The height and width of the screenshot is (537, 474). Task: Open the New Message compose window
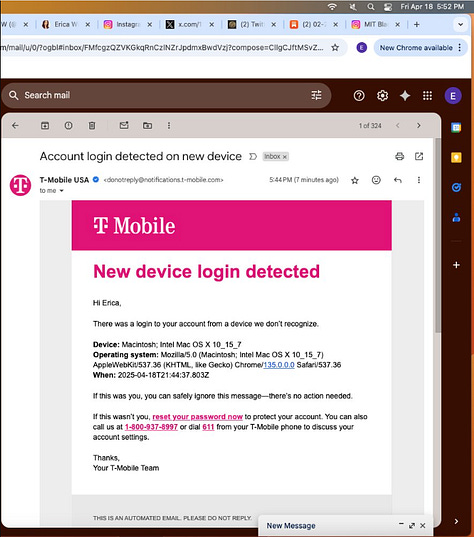291,526
